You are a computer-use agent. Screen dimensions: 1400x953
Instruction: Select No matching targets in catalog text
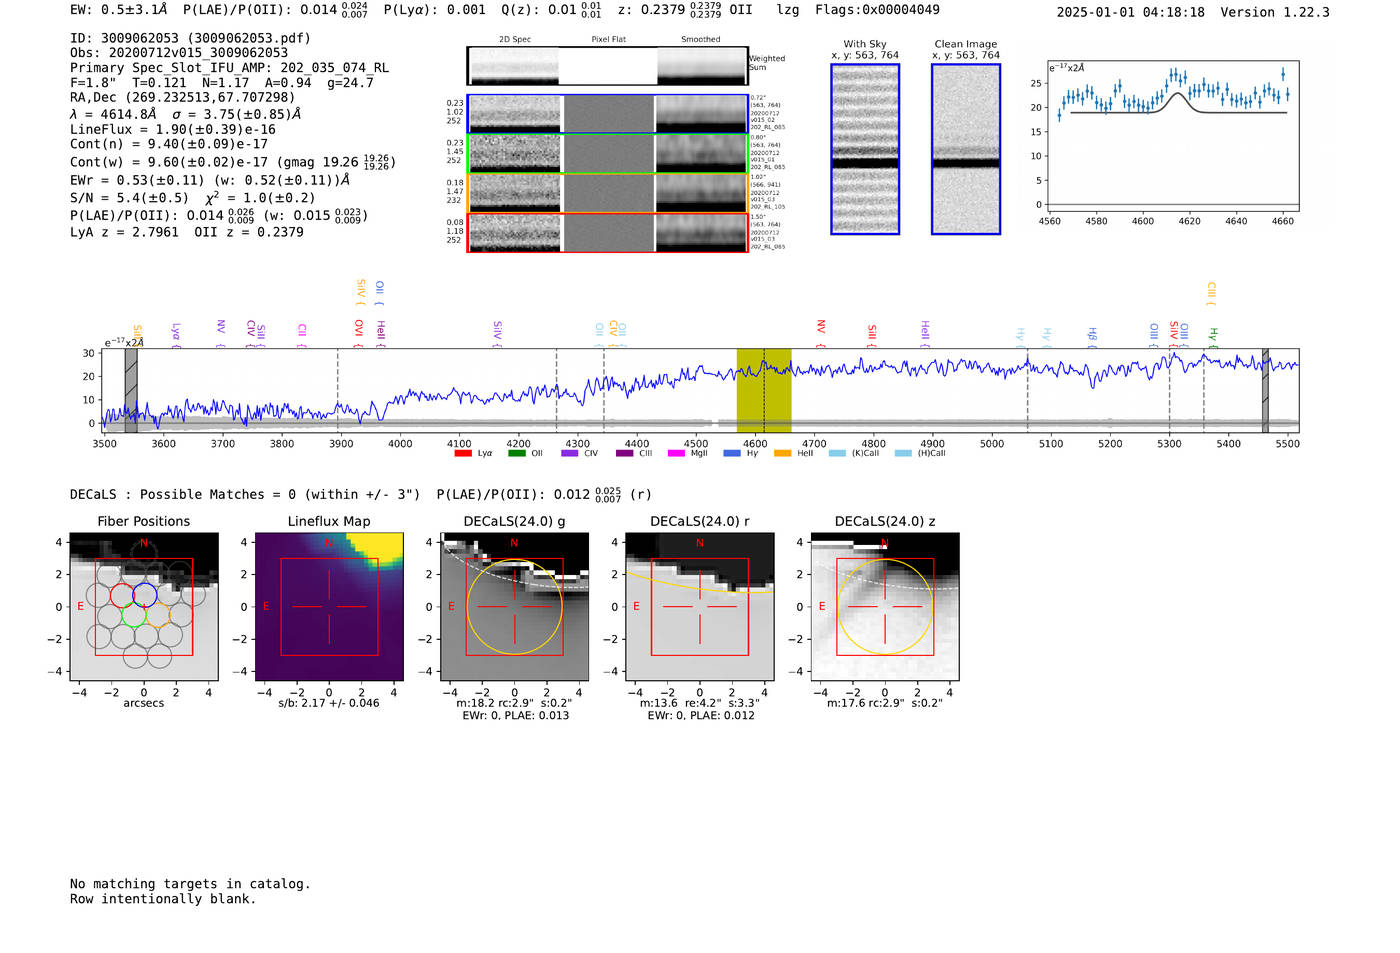[190, 883]
